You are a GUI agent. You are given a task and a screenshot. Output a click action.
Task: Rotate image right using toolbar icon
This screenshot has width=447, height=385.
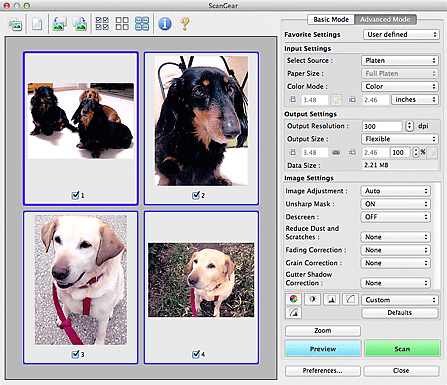click(80, 24)
